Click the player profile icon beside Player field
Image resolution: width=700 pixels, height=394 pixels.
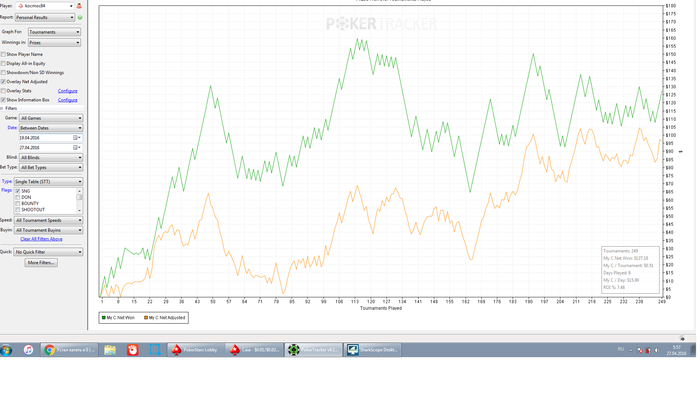click(x=79, y=6)
